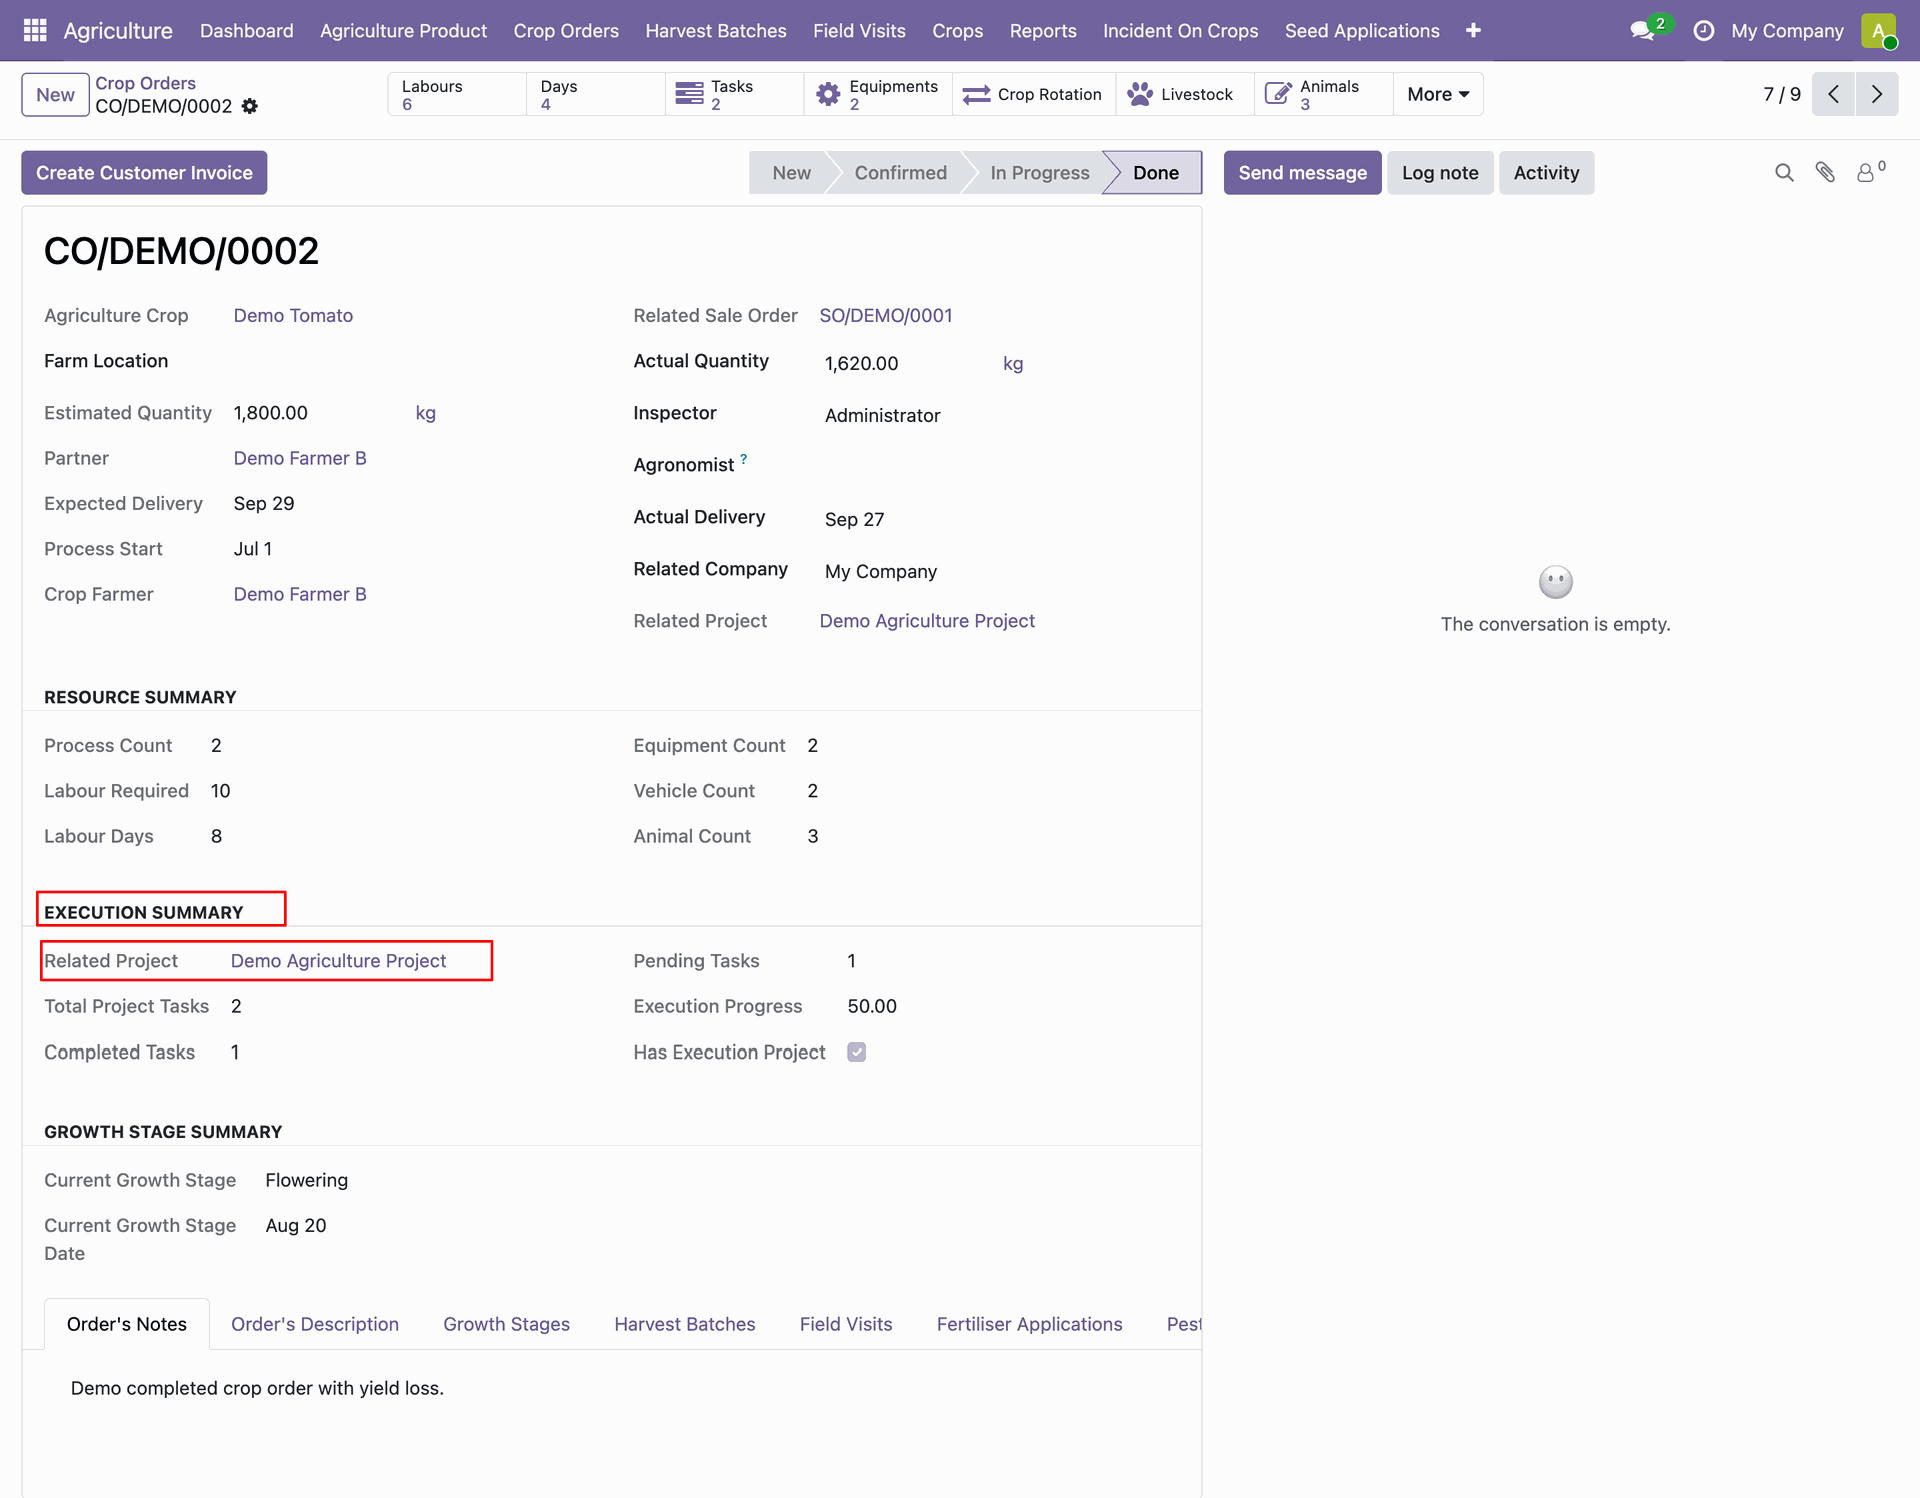Open the Tasks stat button

[x=733, y=94]
